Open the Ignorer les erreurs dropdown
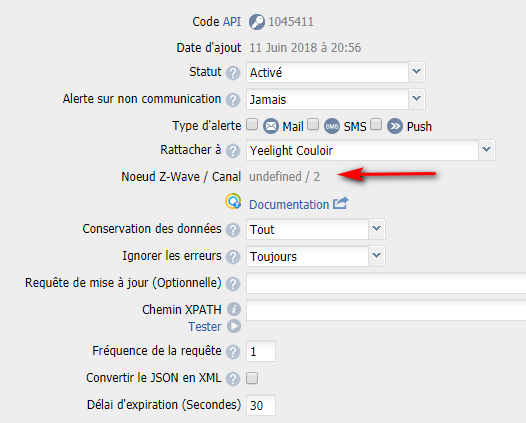Viewport: 526px width, 423px height. pyautogui.click(x=316, y=256)
